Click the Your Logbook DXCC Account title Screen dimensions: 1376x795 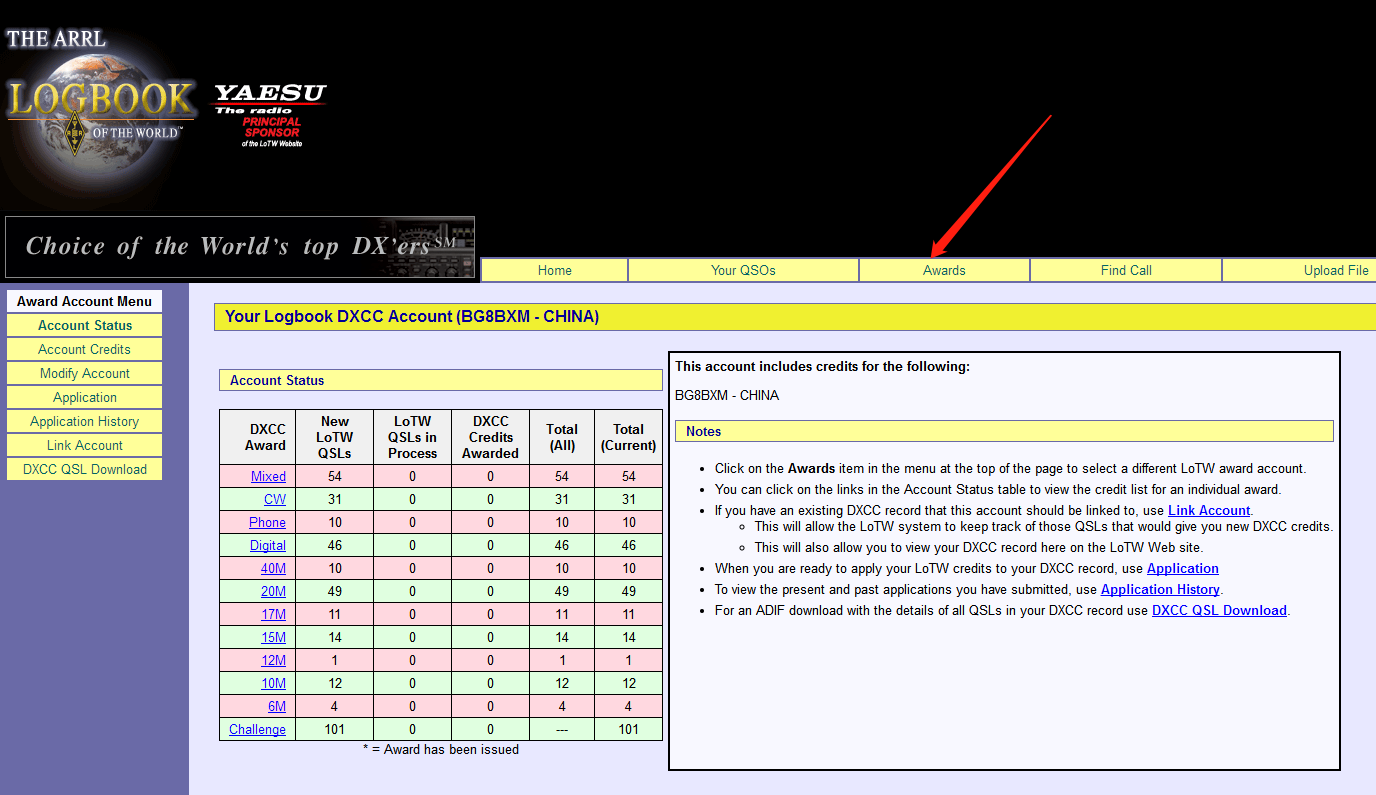pyautogui.click(x=412, y=317)
